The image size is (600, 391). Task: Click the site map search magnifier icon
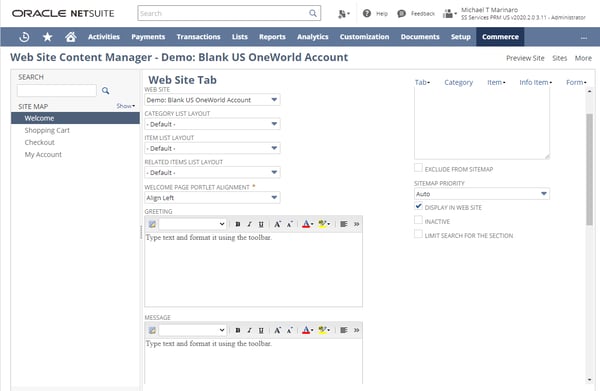[x=106, y=91]
